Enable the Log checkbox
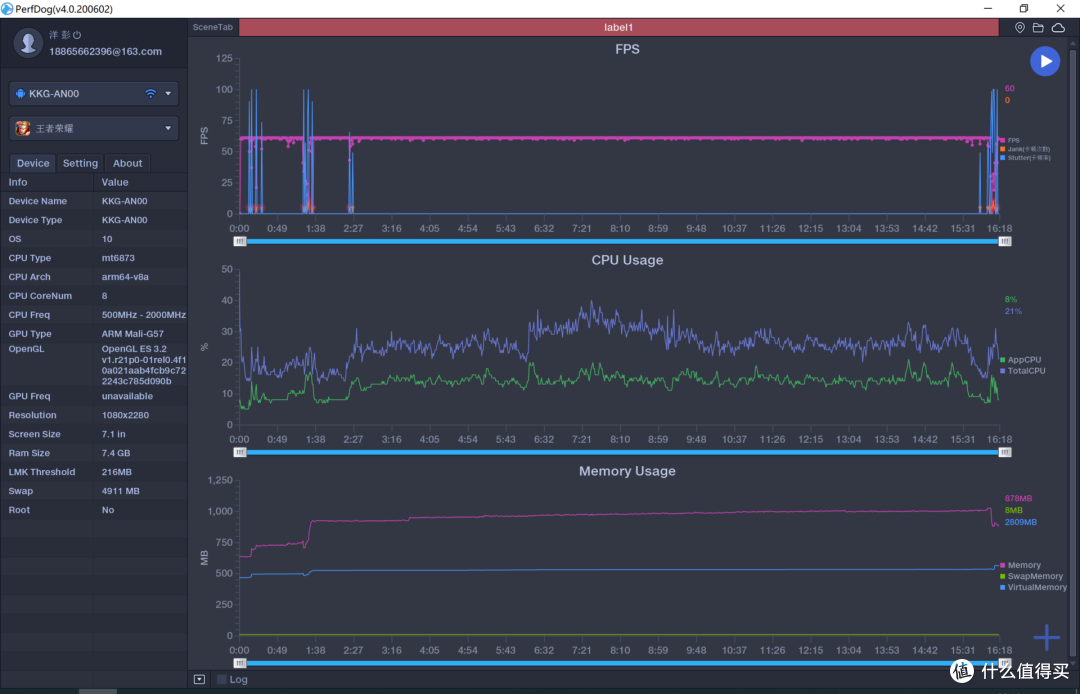The width and height of the screenshot is (1080, 694). 222,680
